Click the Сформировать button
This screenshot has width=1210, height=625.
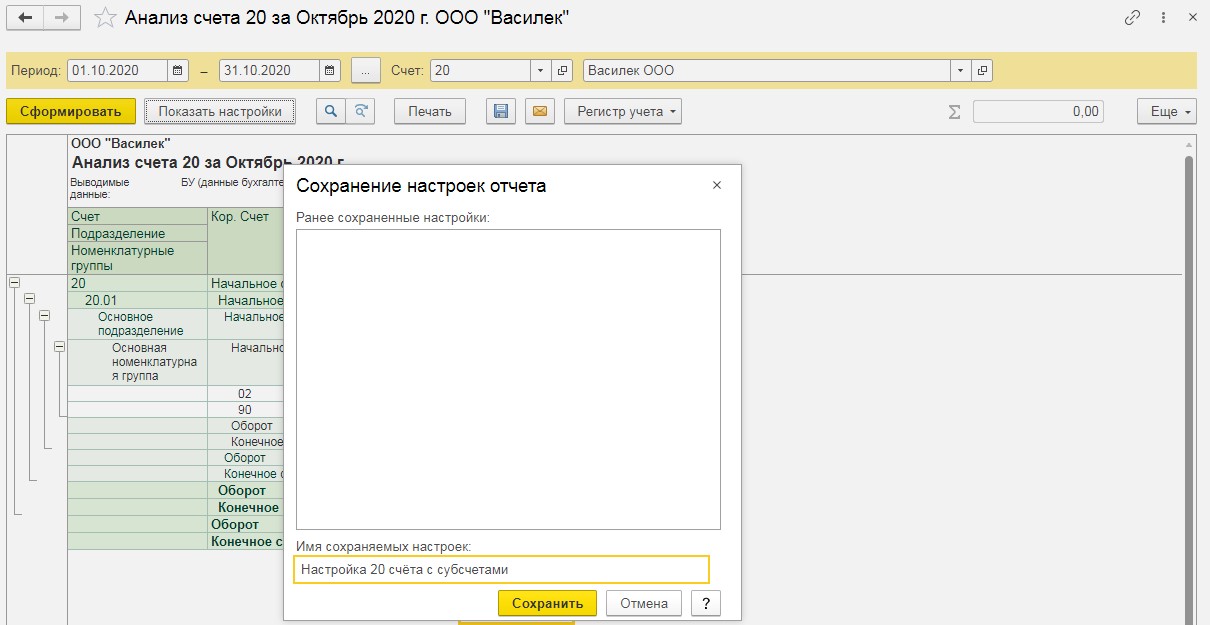(x=70, y=111)
